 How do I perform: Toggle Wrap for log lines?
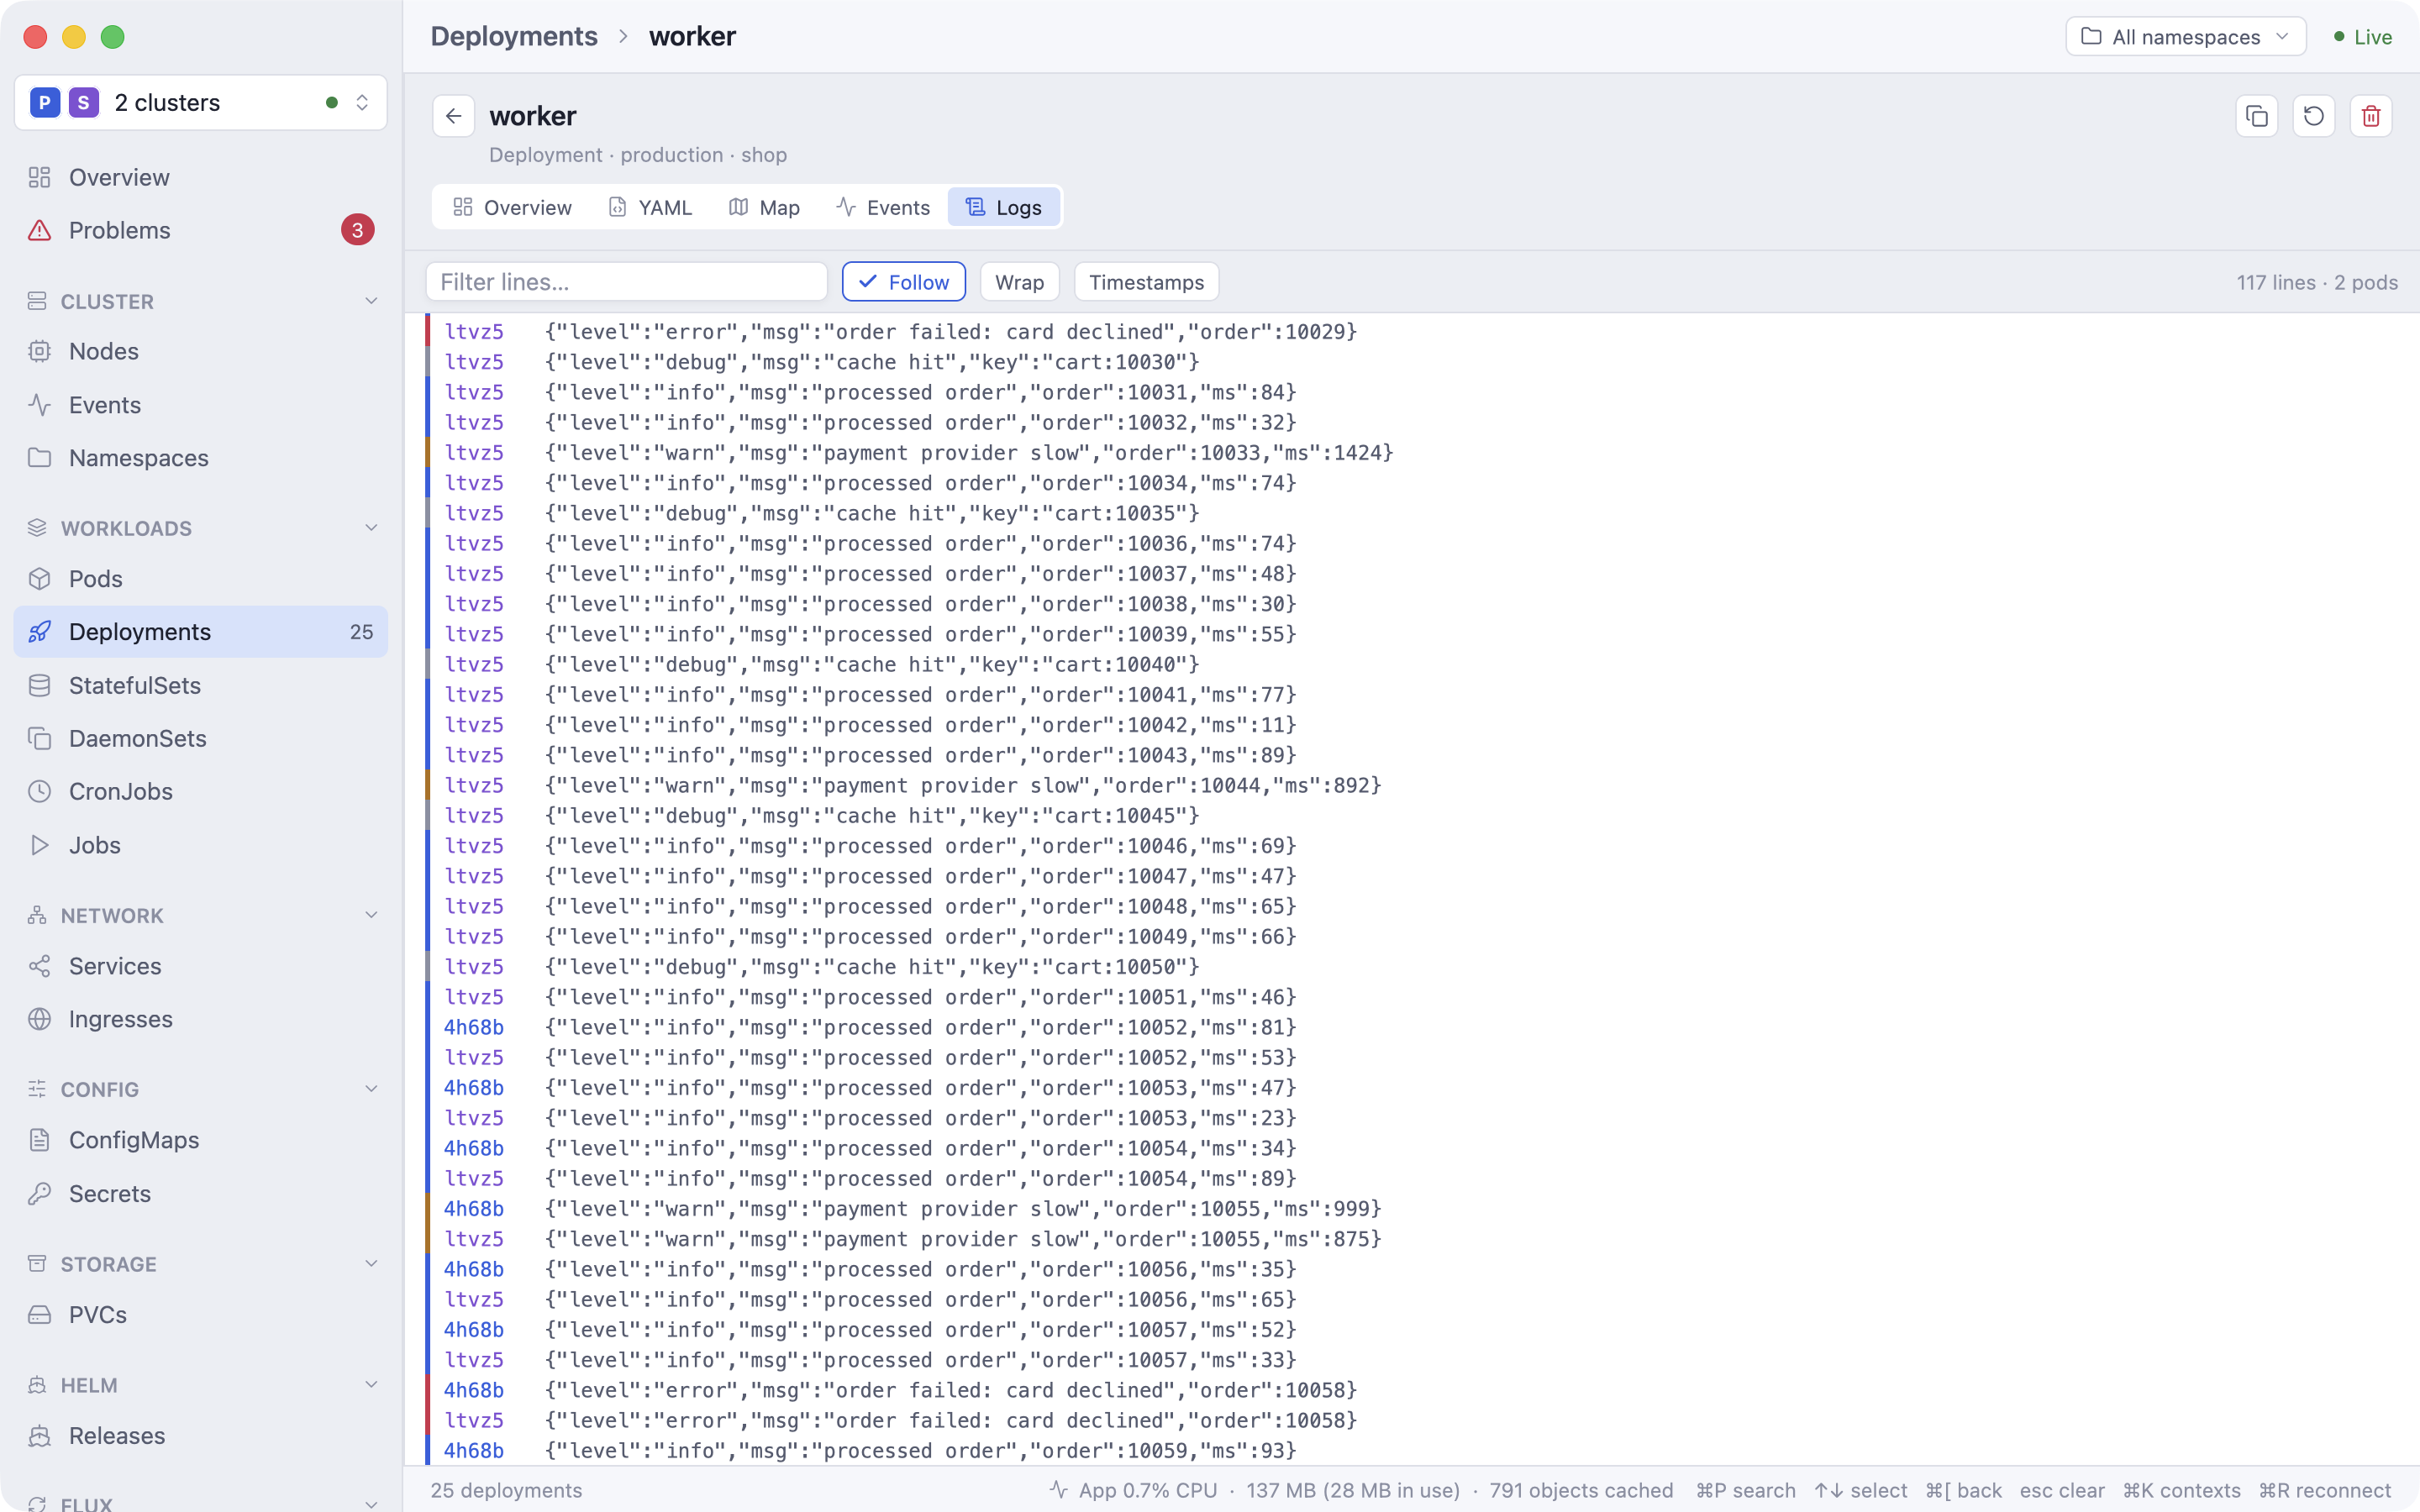[x=1019, y=282]
